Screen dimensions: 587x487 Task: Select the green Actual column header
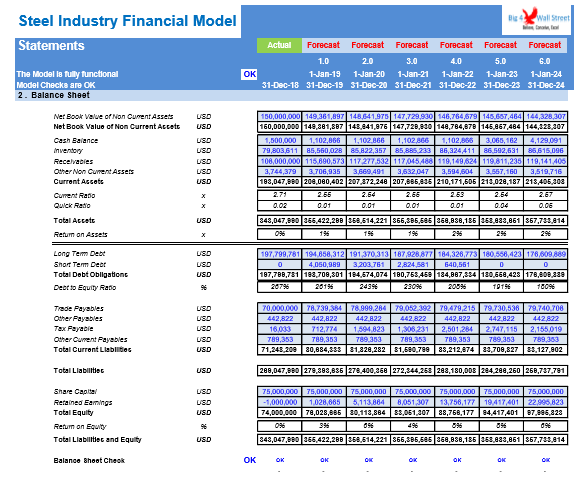[279, 45]
